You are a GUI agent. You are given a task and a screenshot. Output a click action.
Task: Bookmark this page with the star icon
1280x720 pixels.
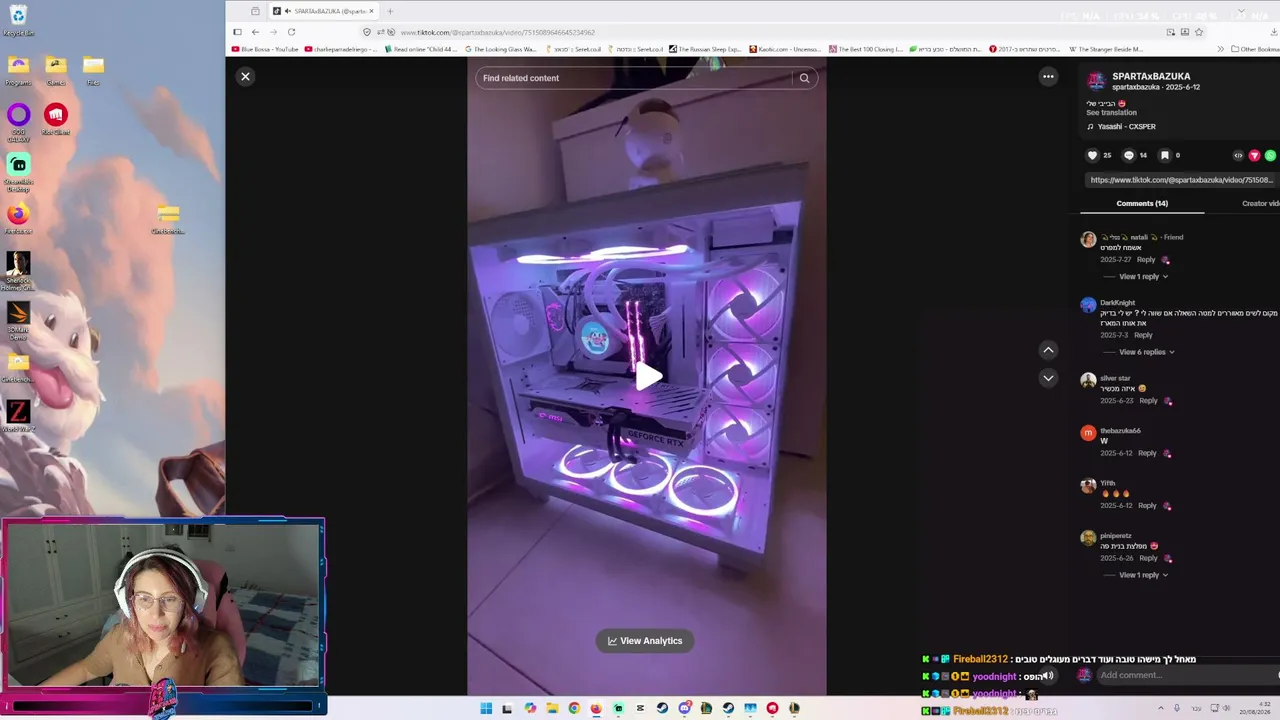pos(1199,32)
